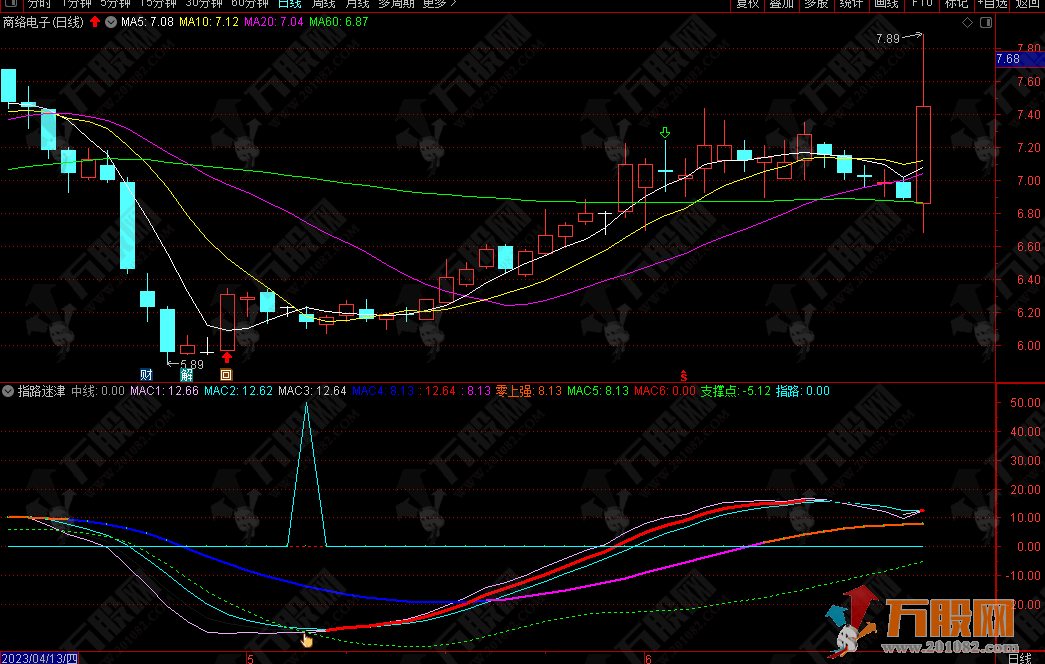Select the 1分钟 period tab
The image size is (1045, 664).
click(76, 3)
